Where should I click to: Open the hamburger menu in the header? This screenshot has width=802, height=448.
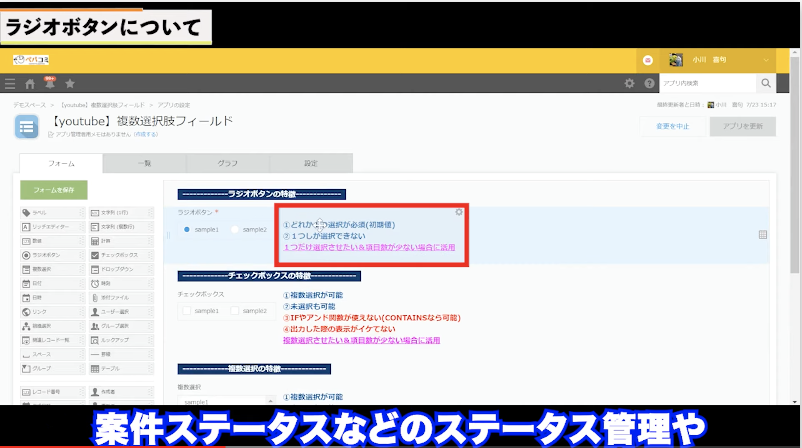point(10,84)
